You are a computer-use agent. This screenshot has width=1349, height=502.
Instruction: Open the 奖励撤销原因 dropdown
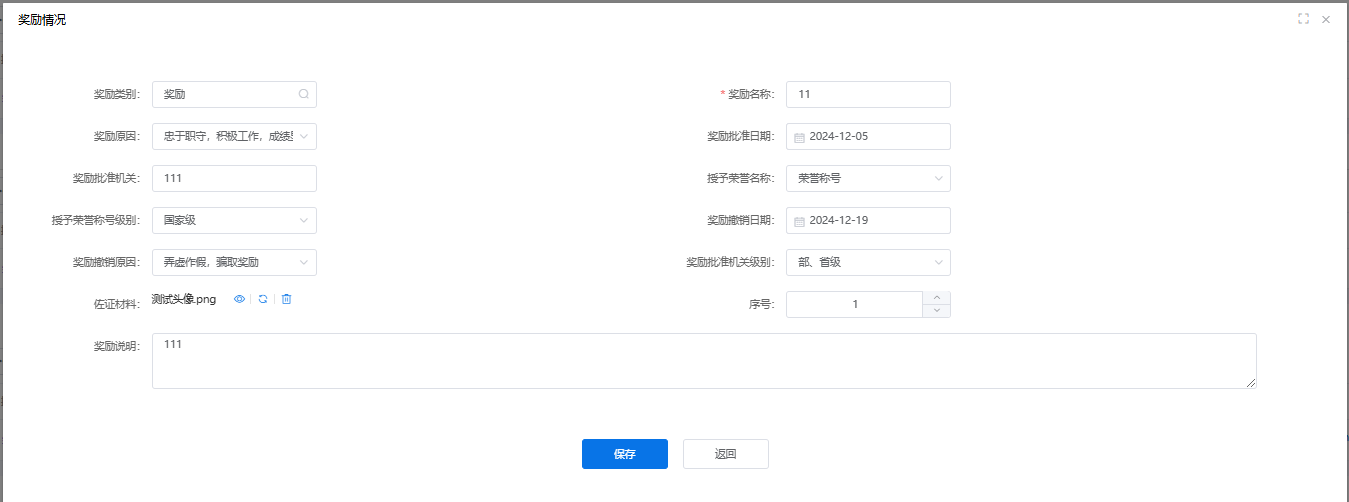pos(234,262)
